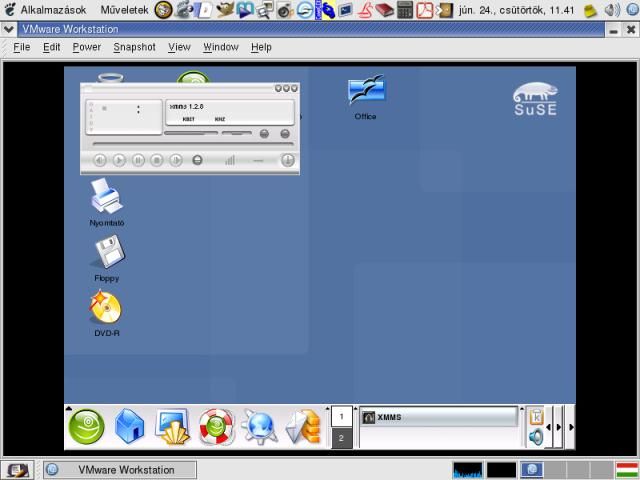Click the XMMS previous track button
The width and height of the screenshot is (640, 480).
(100, 160)
